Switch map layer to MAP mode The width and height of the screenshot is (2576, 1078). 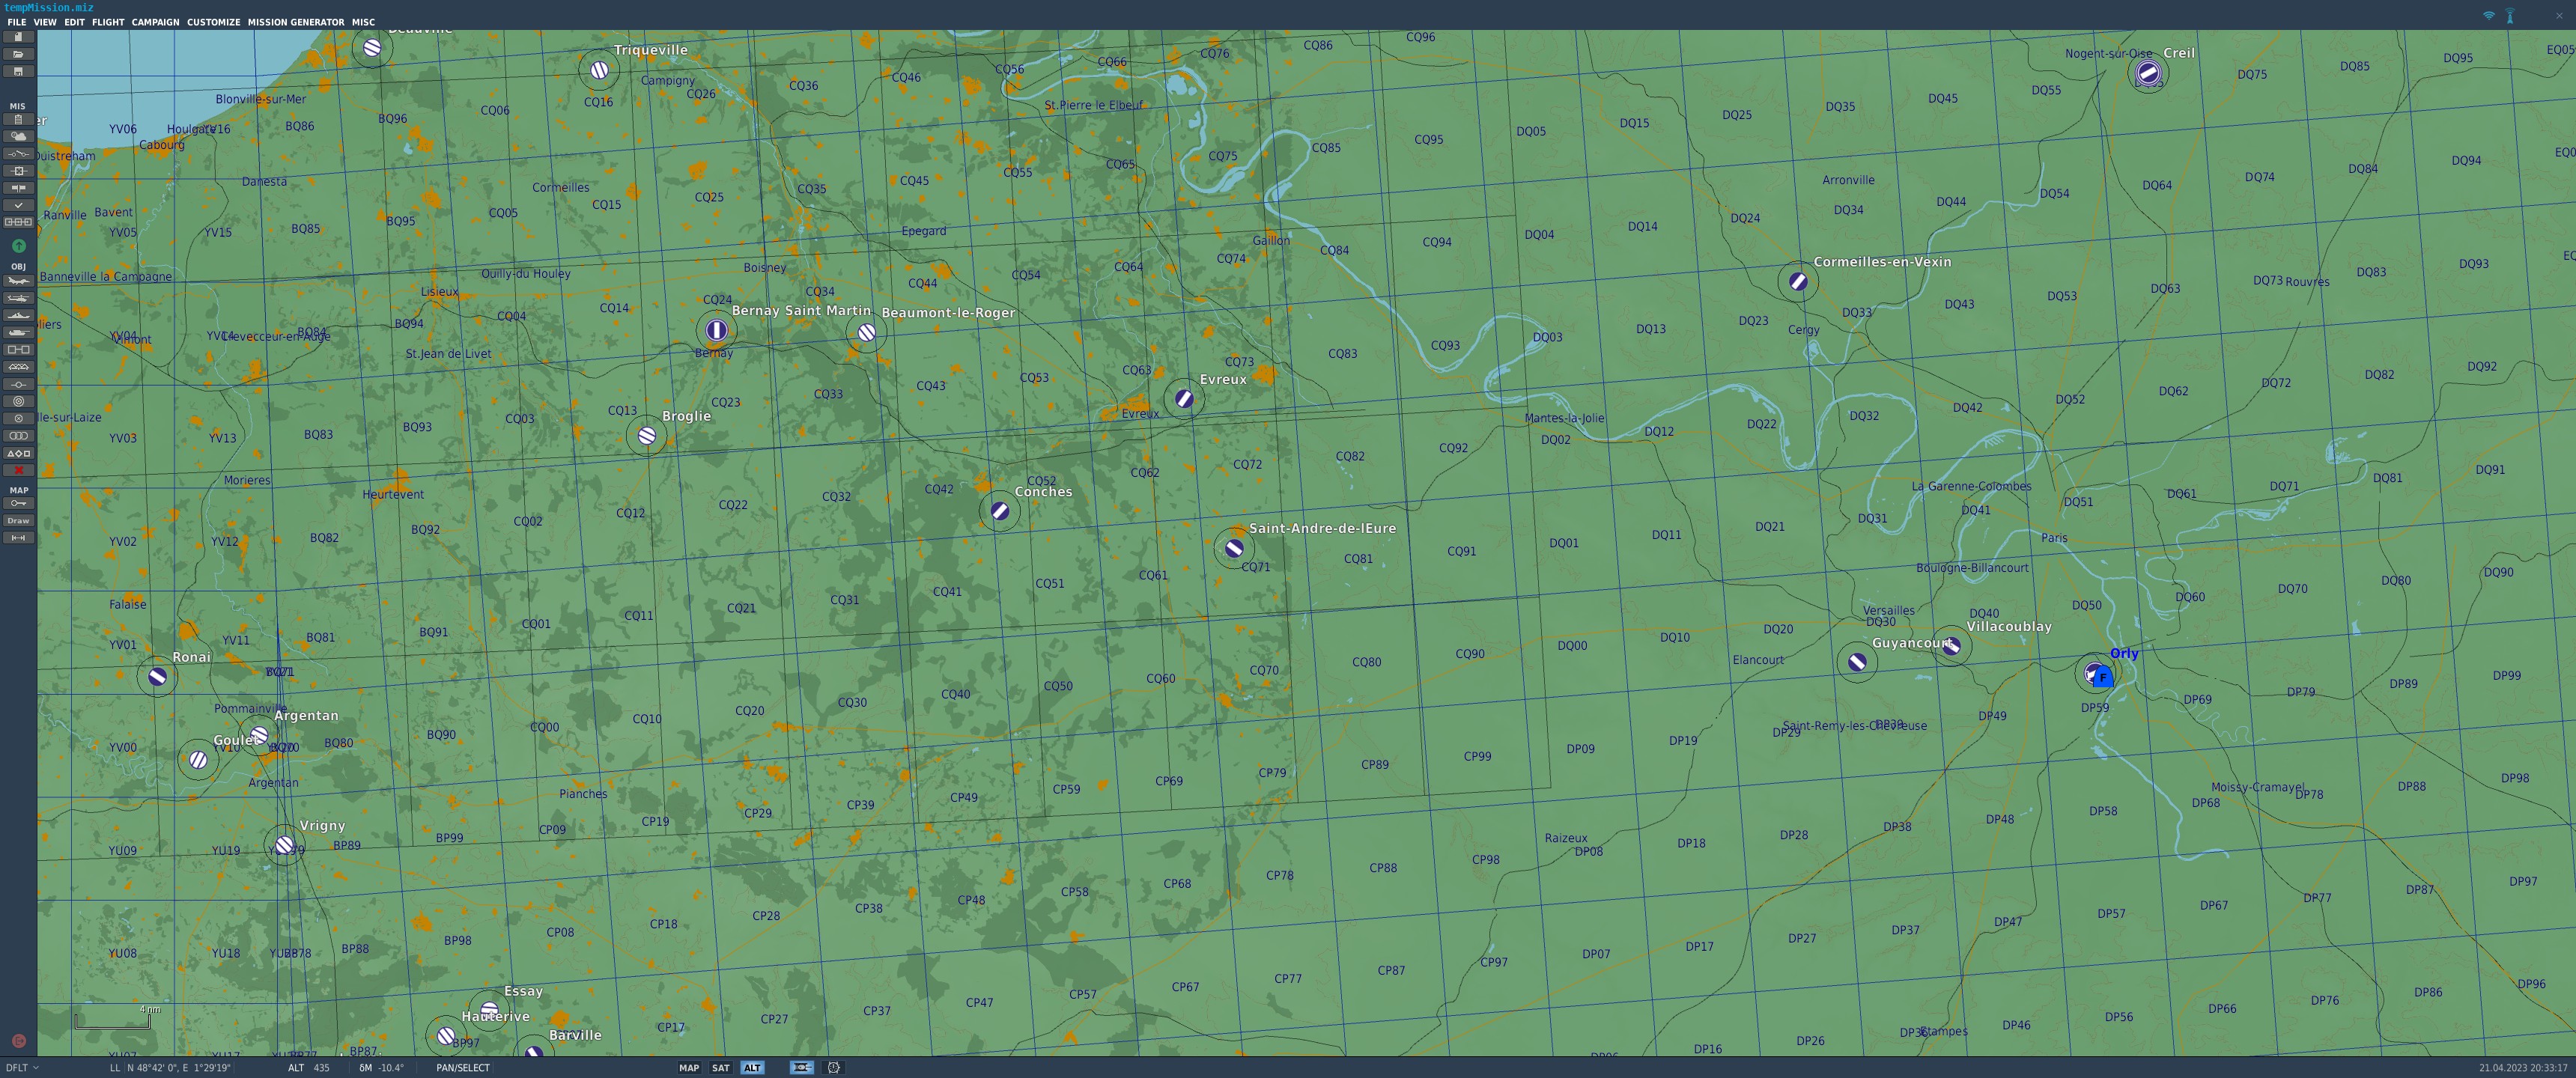689,1068
